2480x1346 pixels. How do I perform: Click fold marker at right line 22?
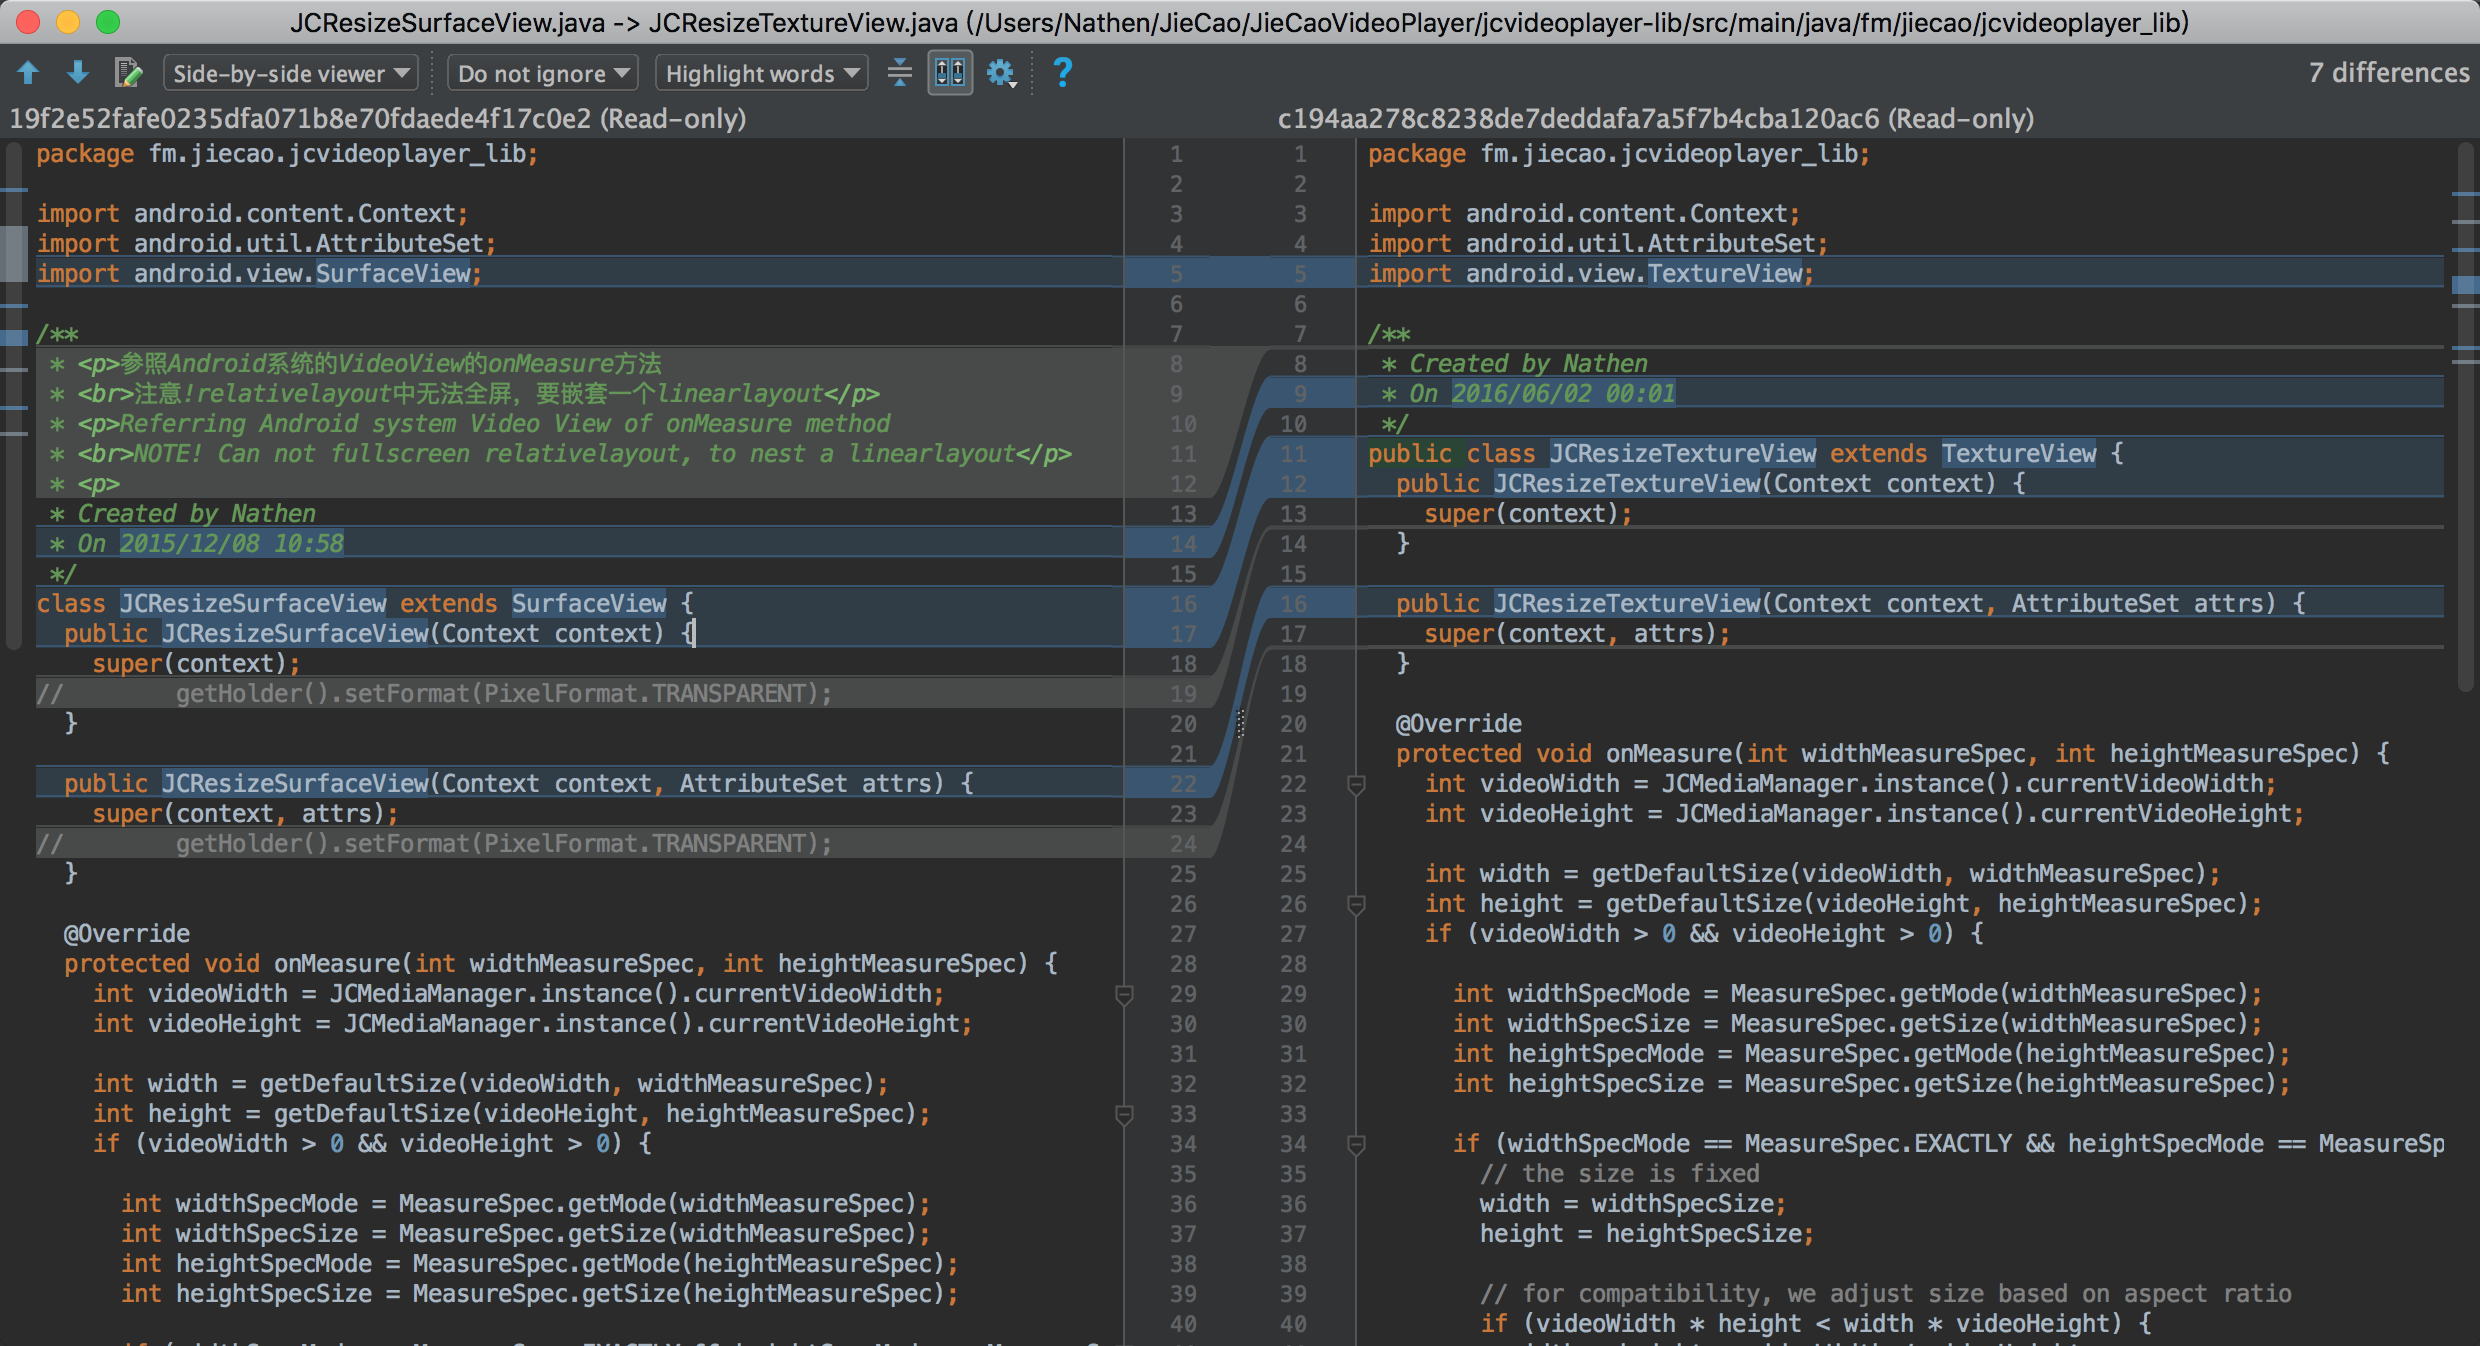[x=1356, y=785]
